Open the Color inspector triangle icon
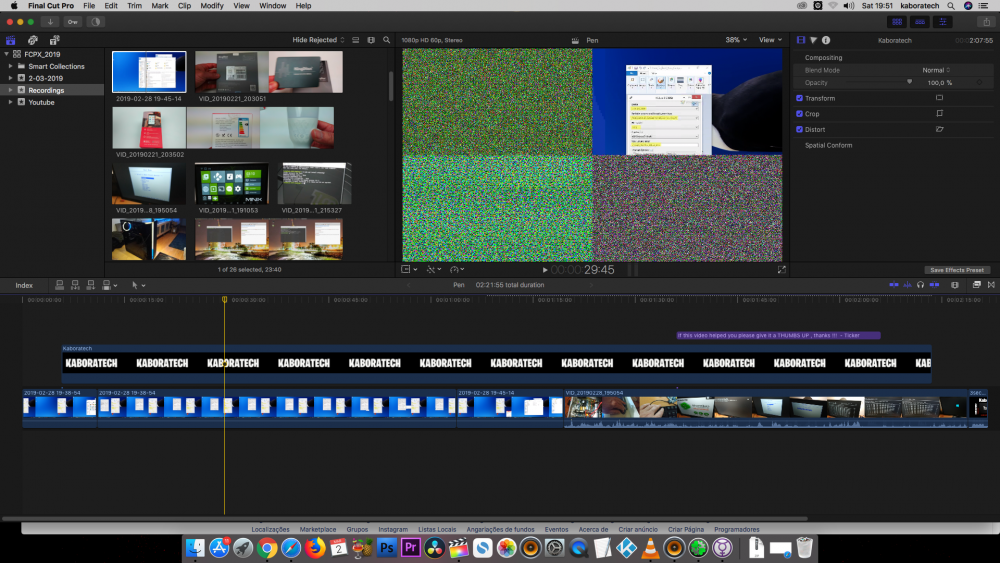Image resolution: width=1000 pixels, height=563 pixels. click(813, 40)
